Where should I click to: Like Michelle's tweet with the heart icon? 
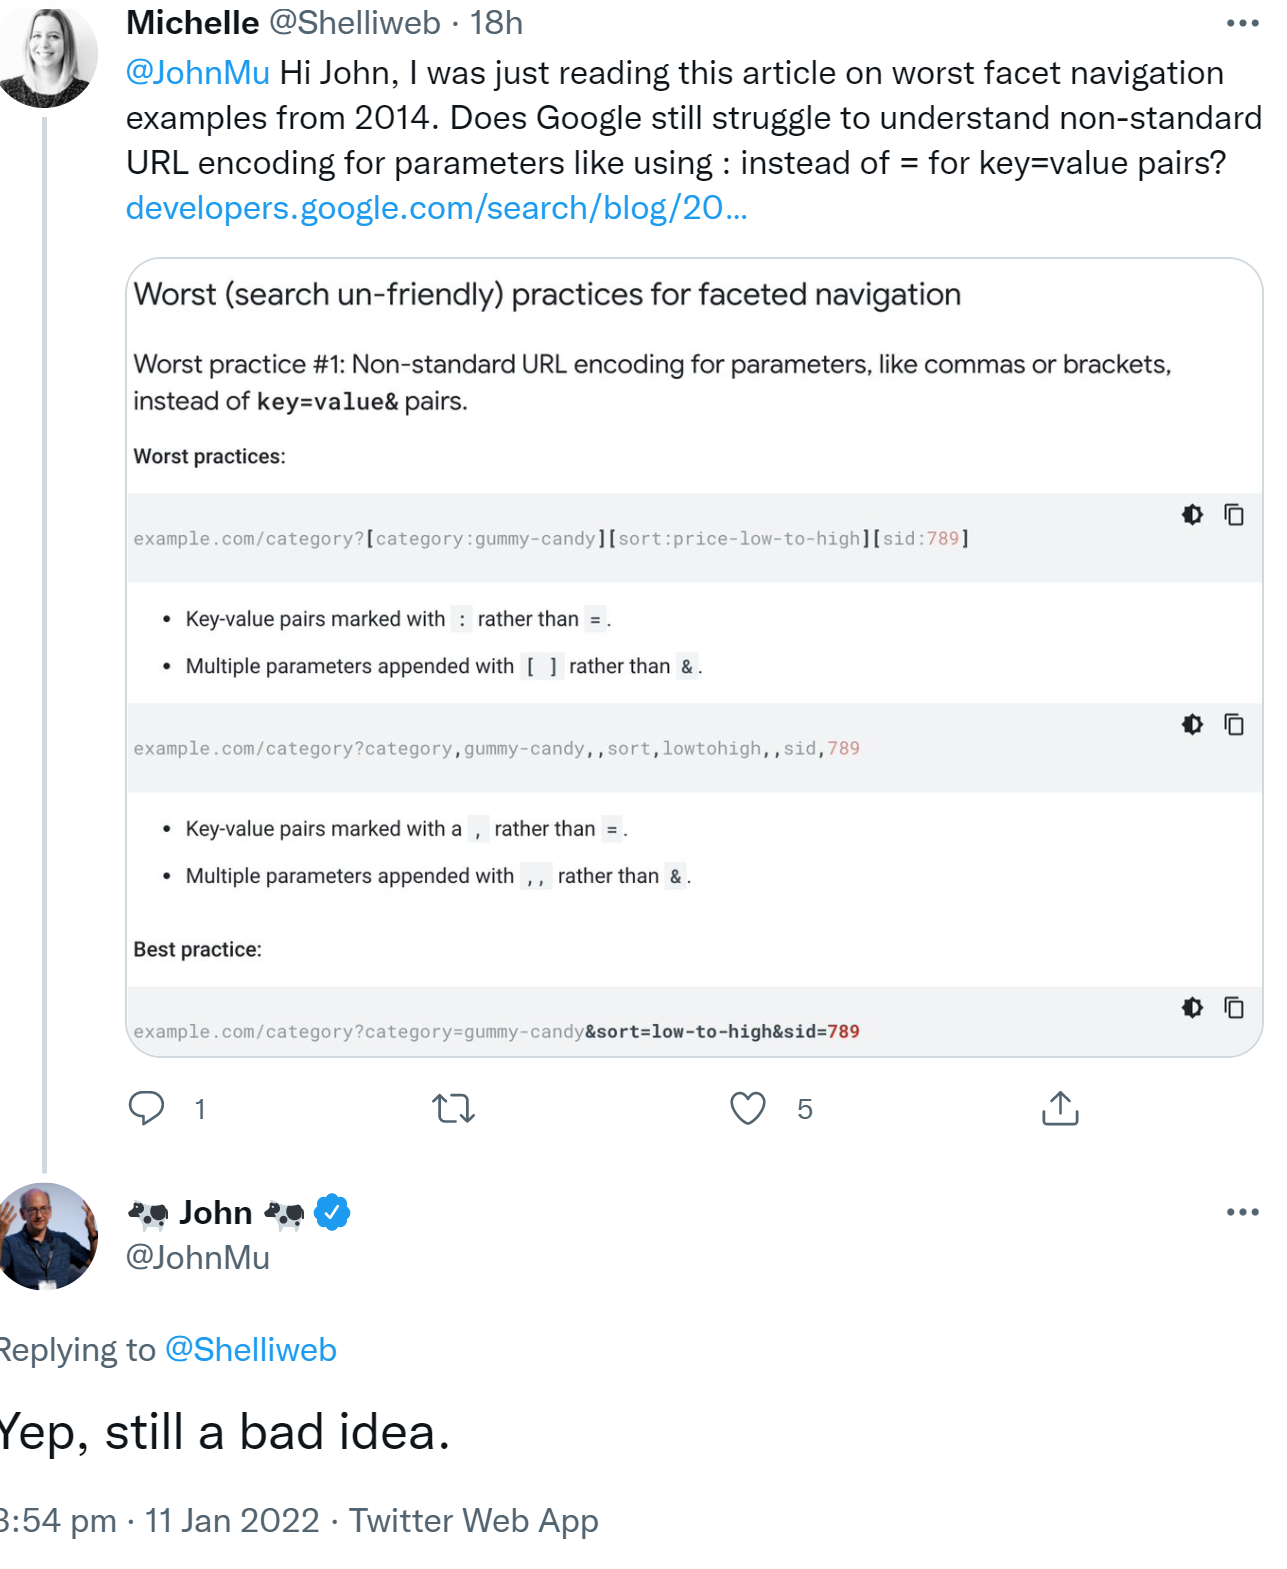pos(747,1108)
